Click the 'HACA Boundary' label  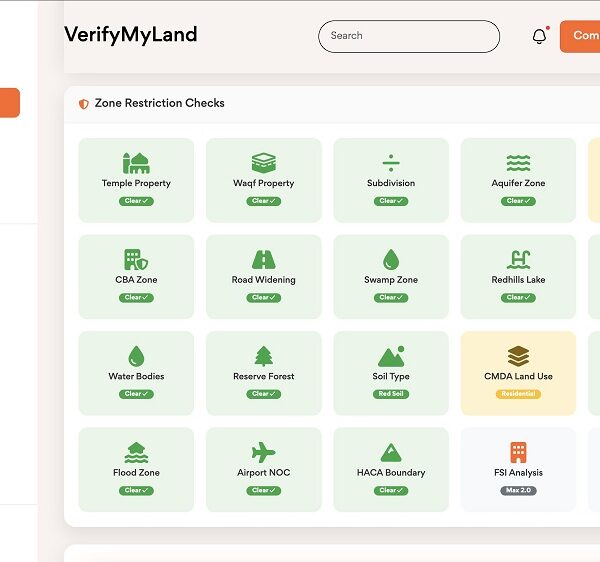pos(391,473)
